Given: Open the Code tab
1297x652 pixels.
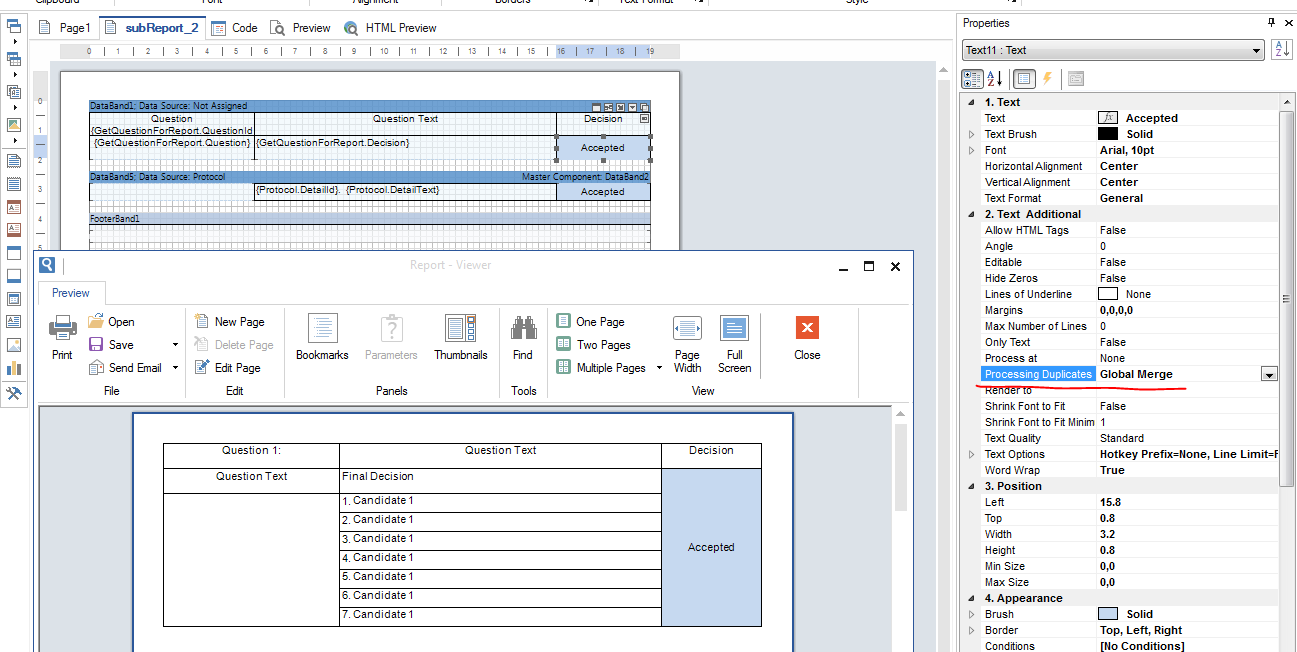Looking at the screenshot, I should pyautogui.click(x=235, y=28).
